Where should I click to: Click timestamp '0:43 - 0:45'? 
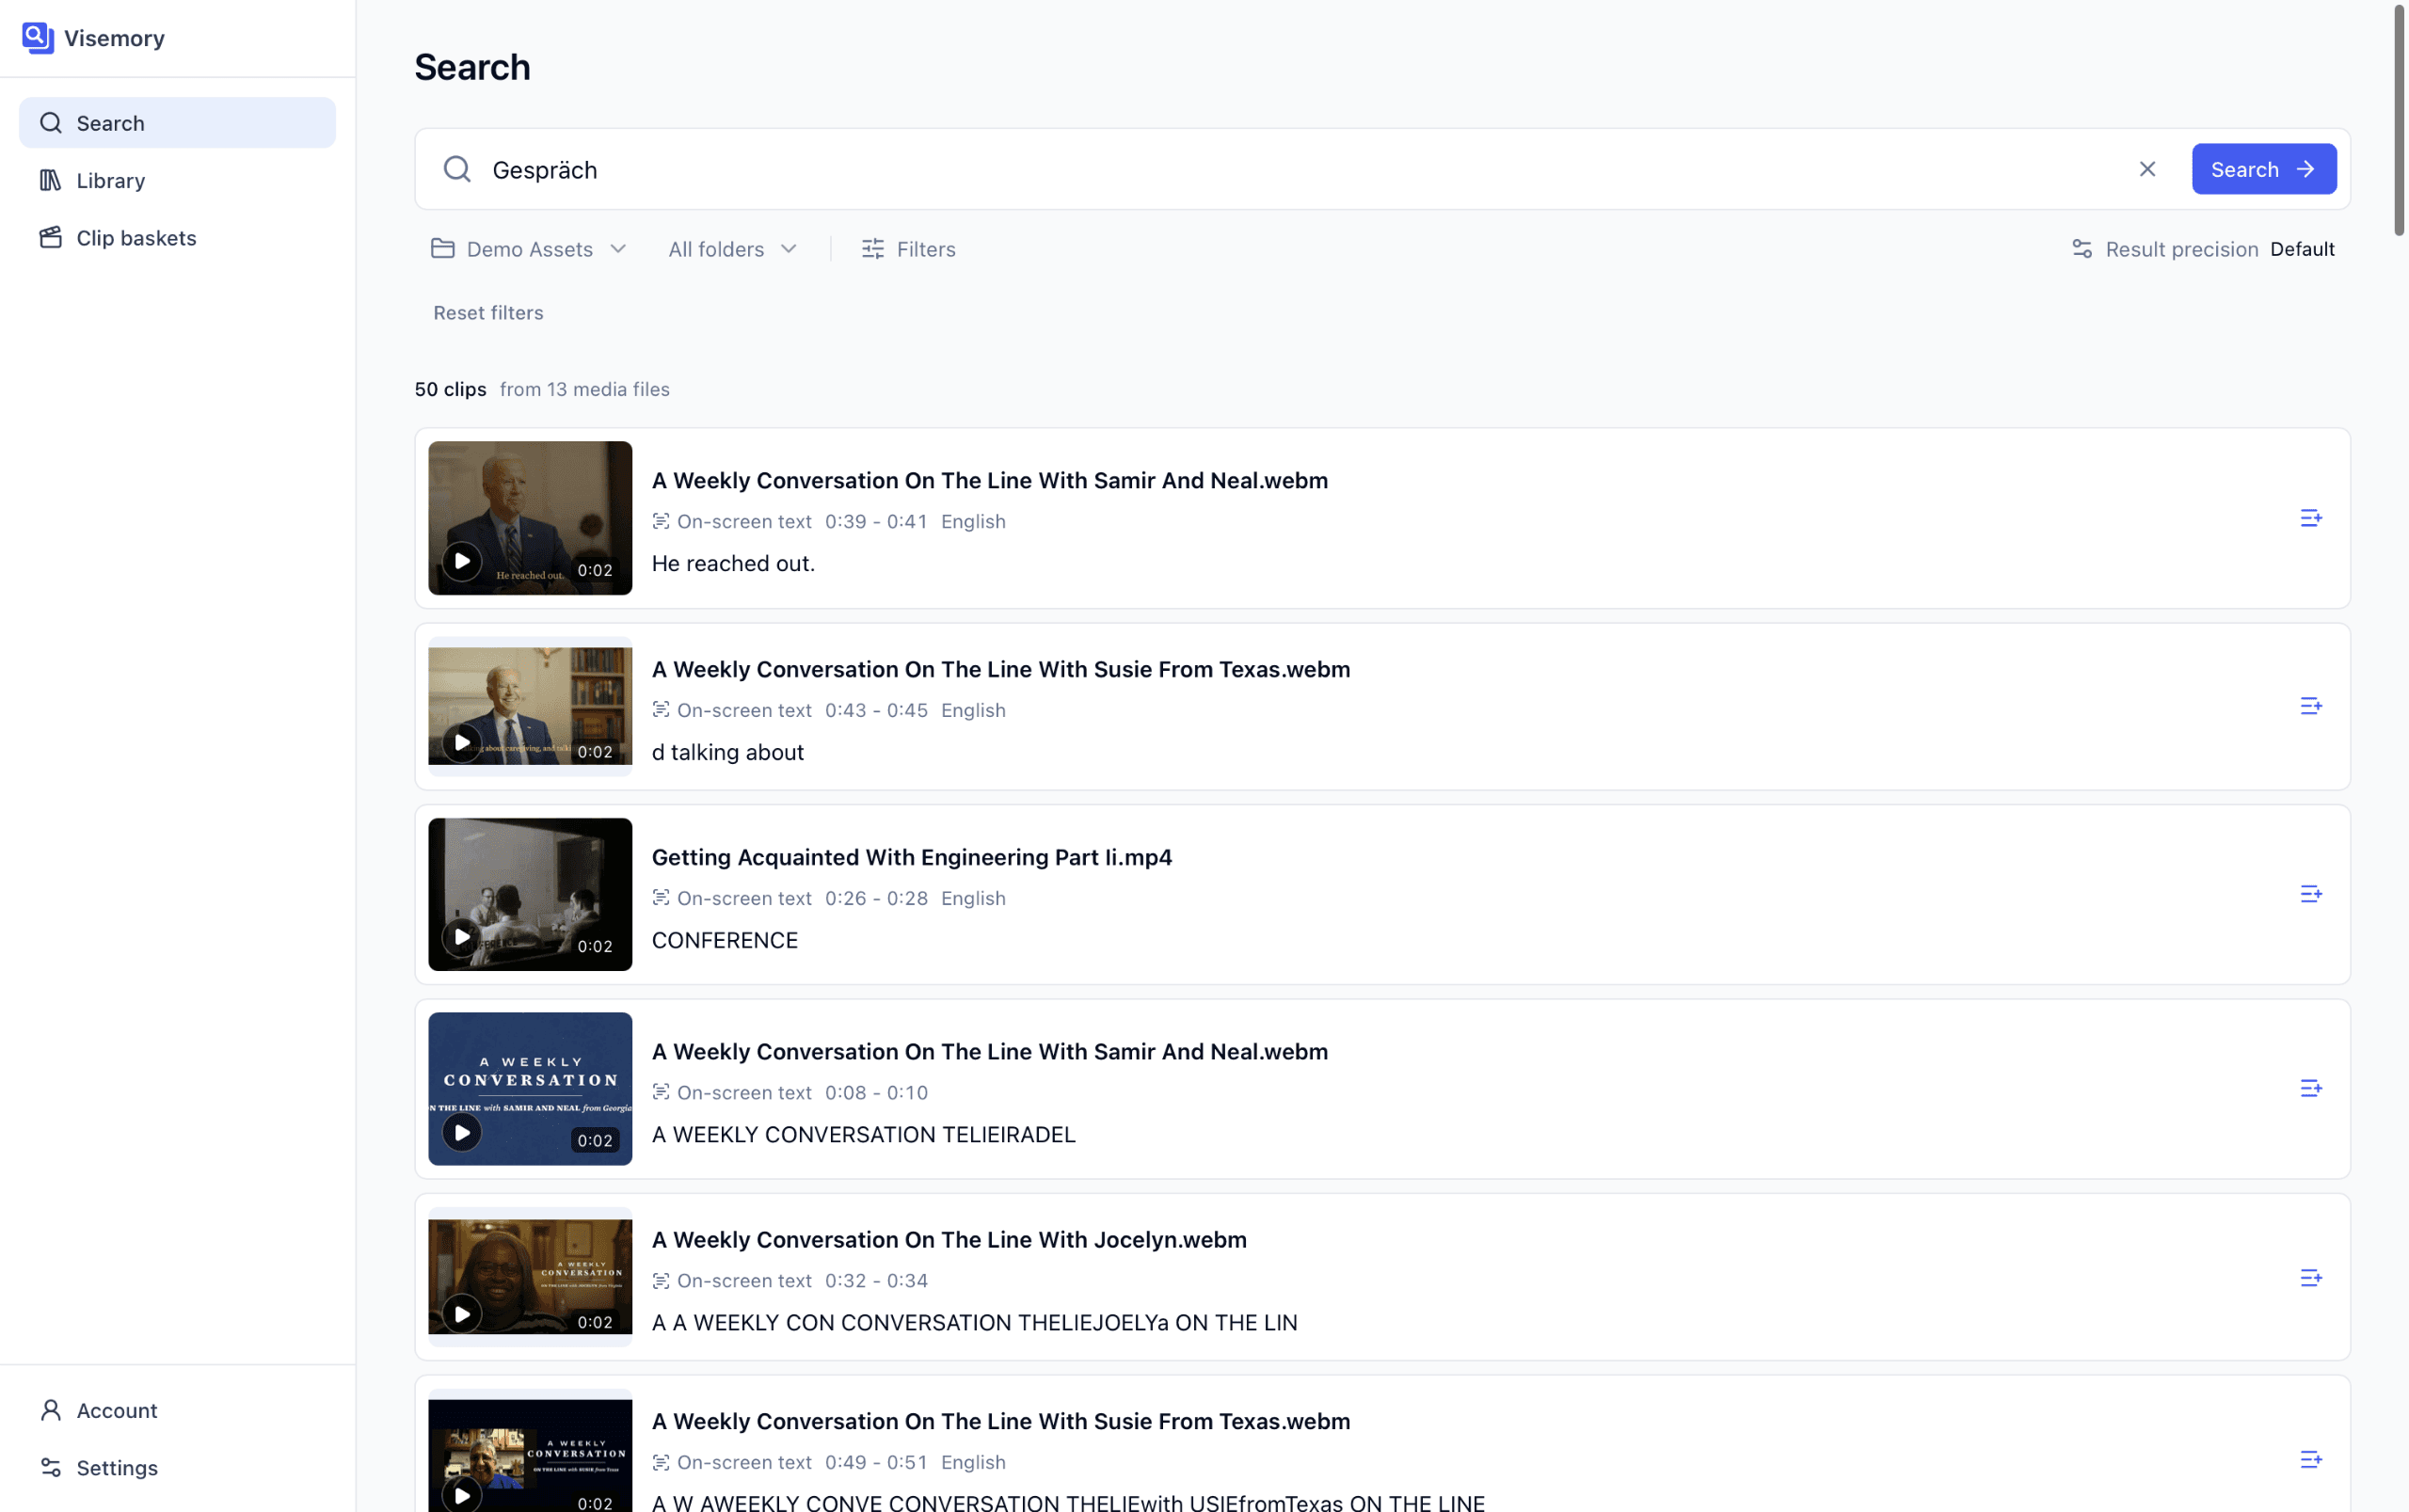(875, 710)
